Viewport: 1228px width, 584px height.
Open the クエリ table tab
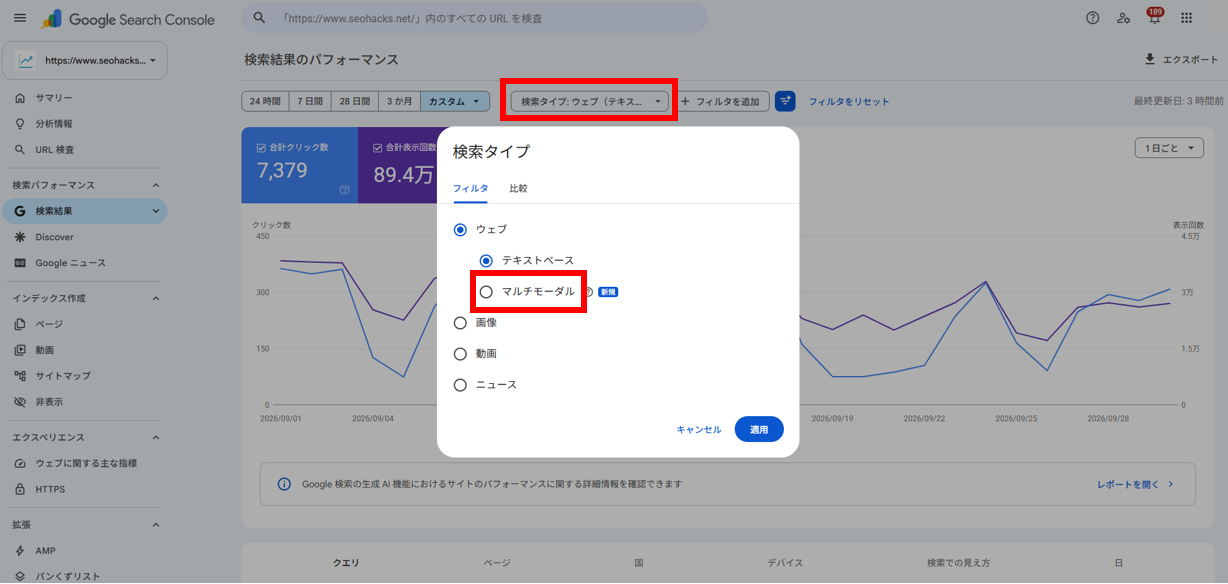[347, 563]
